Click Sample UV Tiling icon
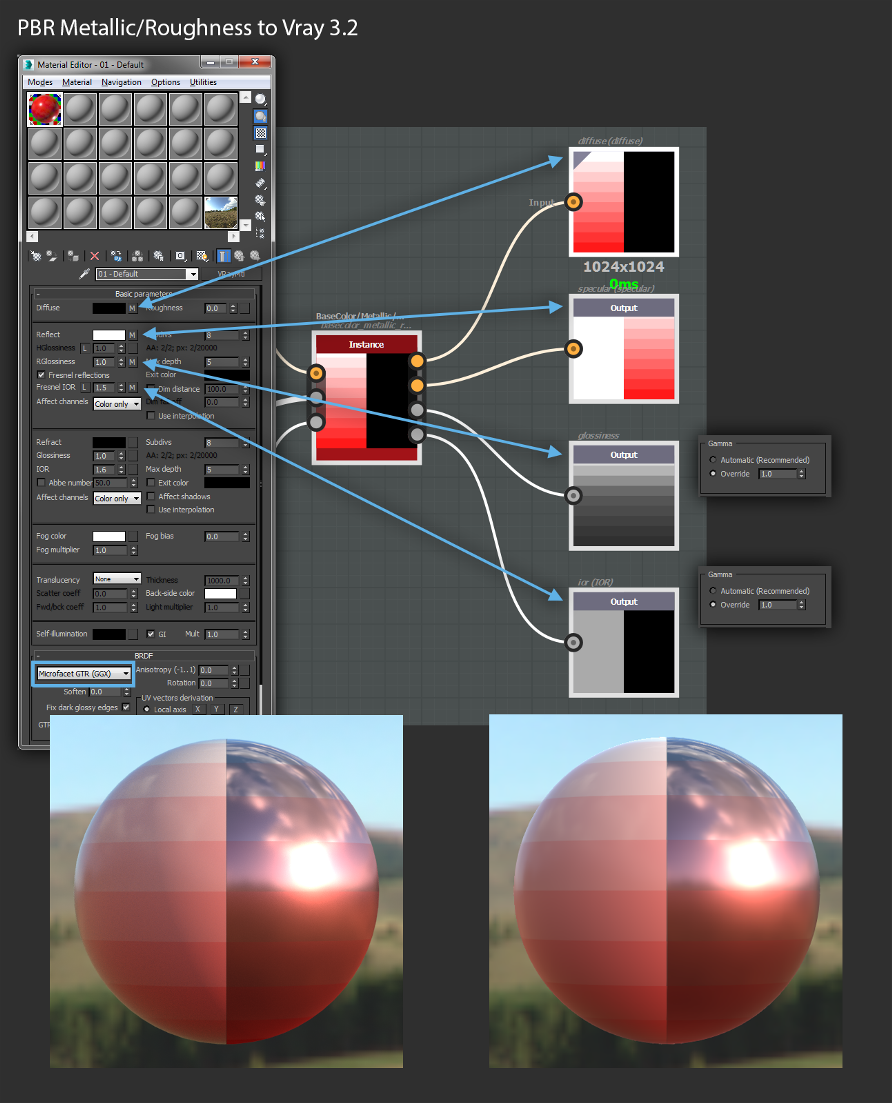 [260, 149]
